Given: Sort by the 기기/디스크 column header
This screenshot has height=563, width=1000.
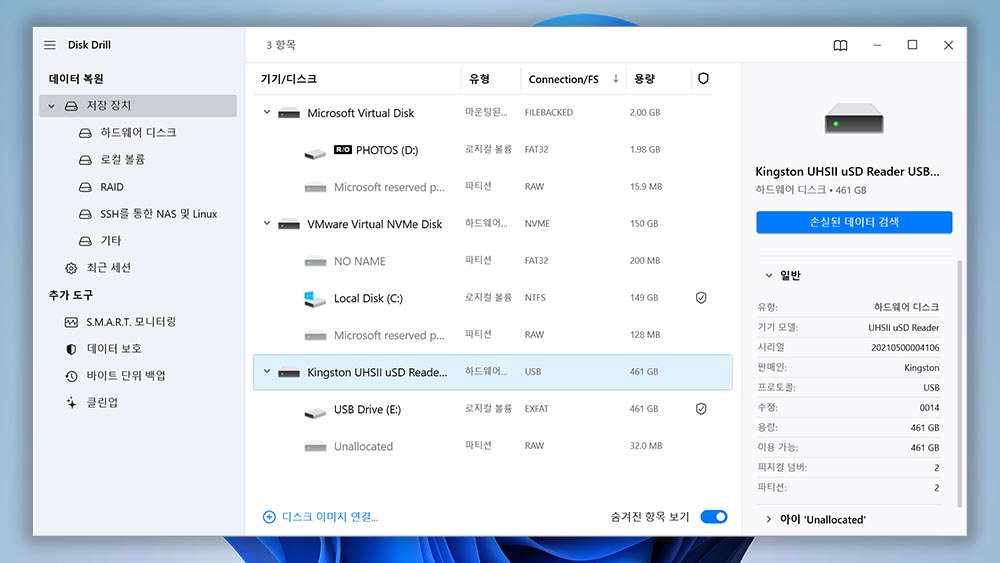Looking at the screenshot, I should [x=288, y=79].
